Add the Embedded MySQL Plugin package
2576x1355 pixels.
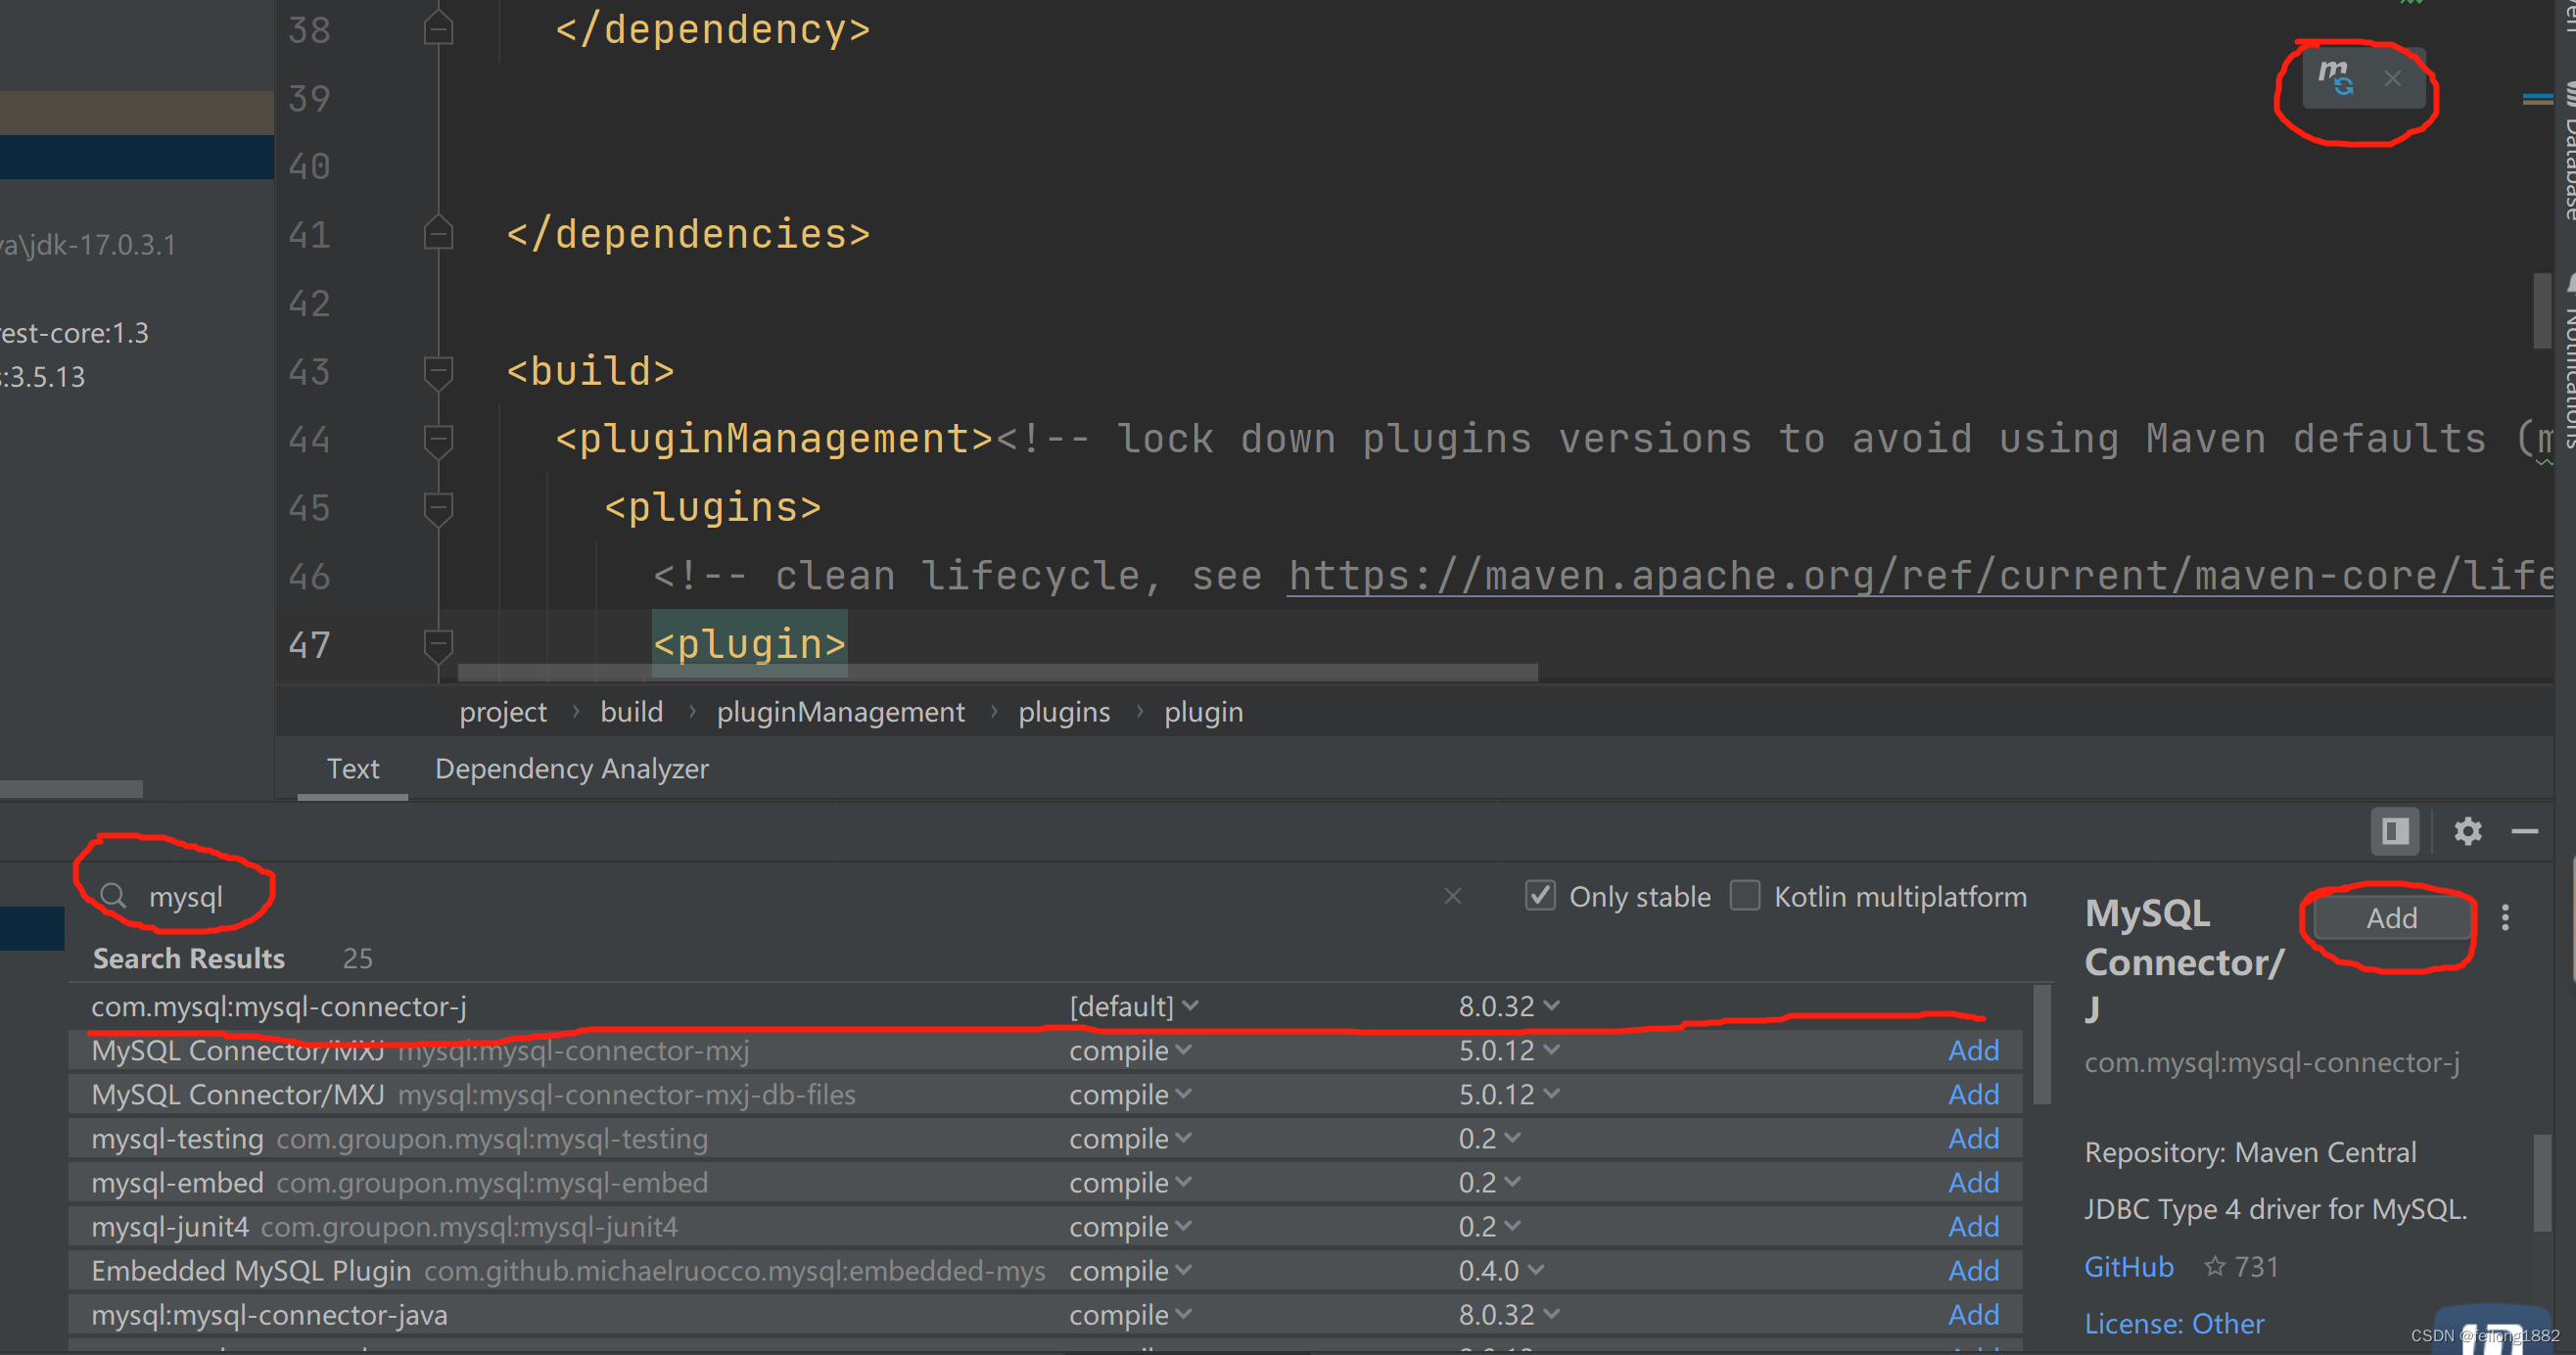click(x=1973, y=1270)
